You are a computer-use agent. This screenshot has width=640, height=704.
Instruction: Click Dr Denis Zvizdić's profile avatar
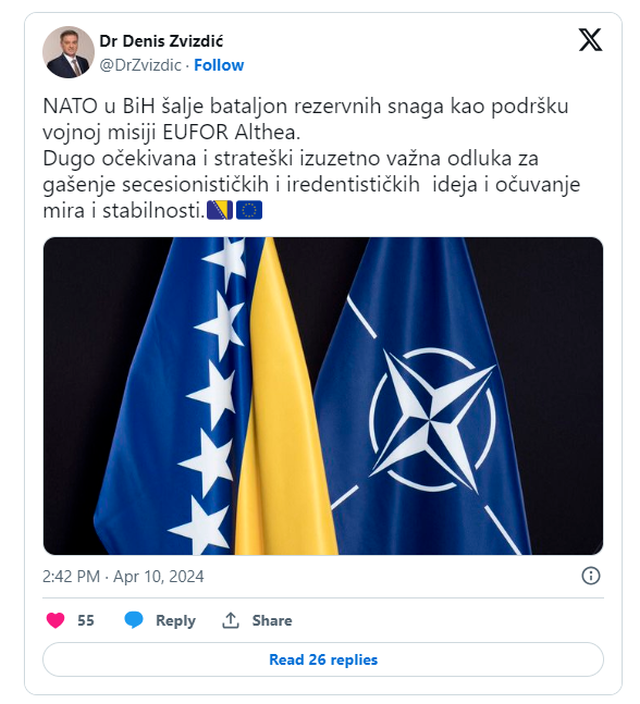[x=68, y=52]
